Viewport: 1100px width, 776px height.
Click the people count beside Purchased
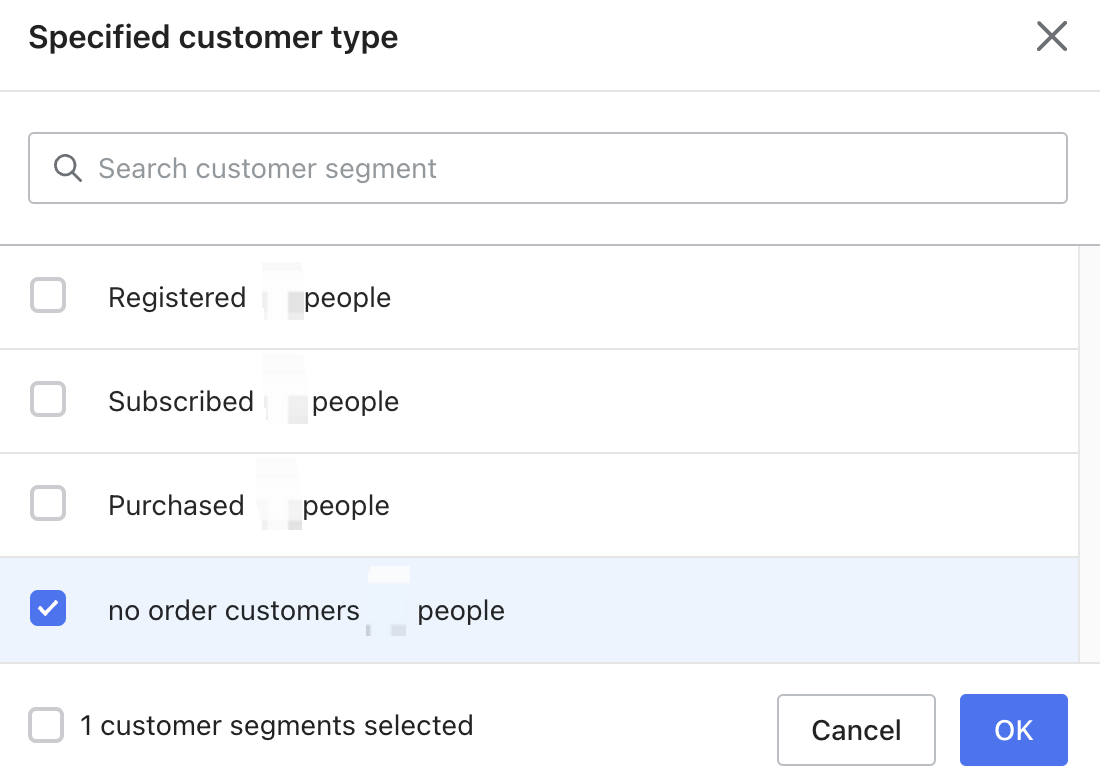(346, 506)
